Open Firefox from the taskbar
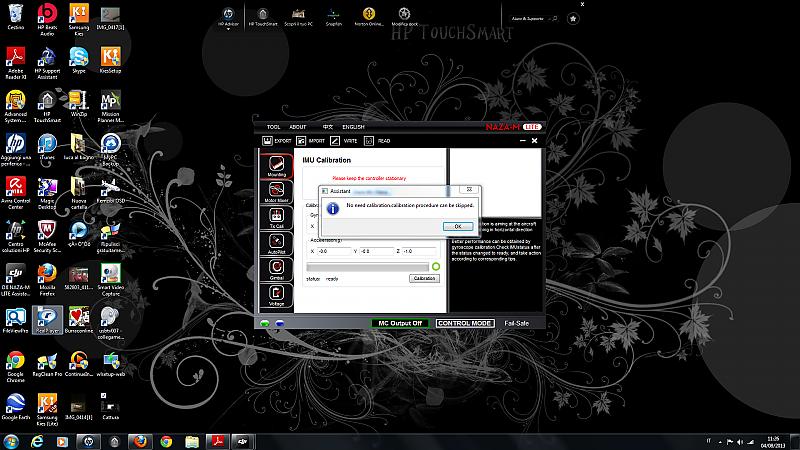800x450 pixels. coord(140,442)
